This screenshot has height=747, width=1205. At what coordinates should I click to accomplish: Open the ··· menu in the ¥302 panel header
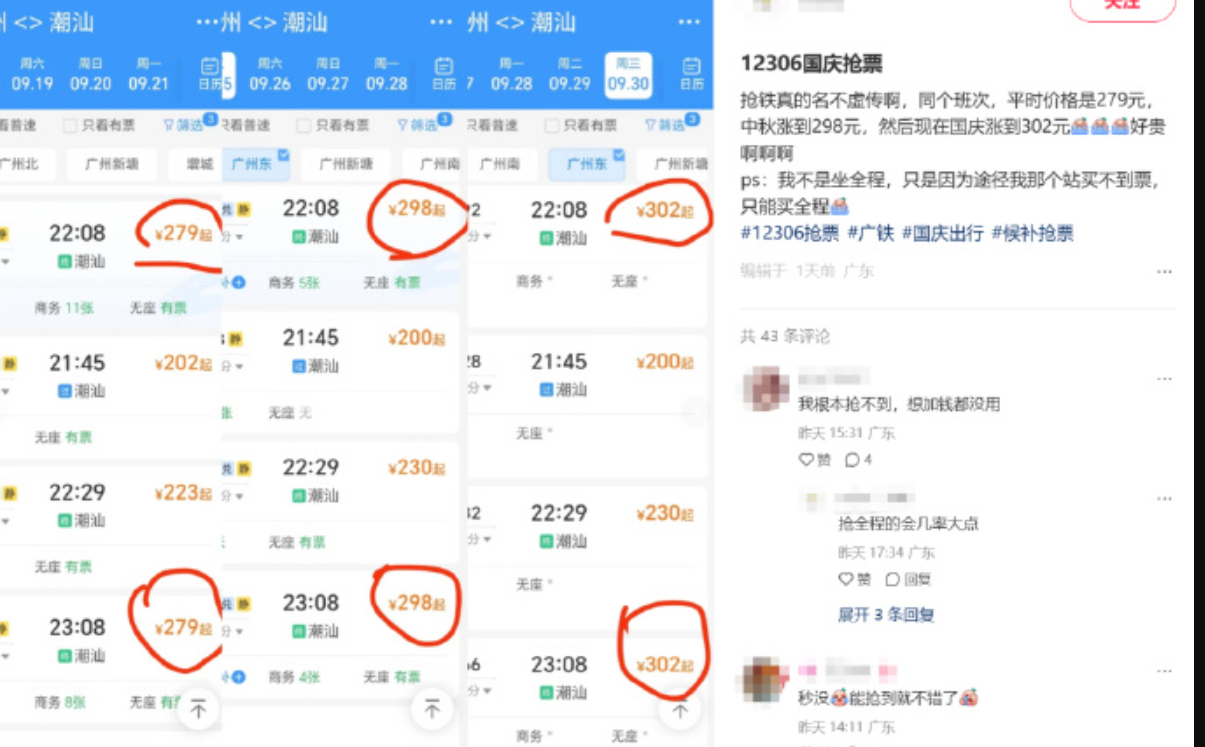pyautogui.click(x=689, y=22)
